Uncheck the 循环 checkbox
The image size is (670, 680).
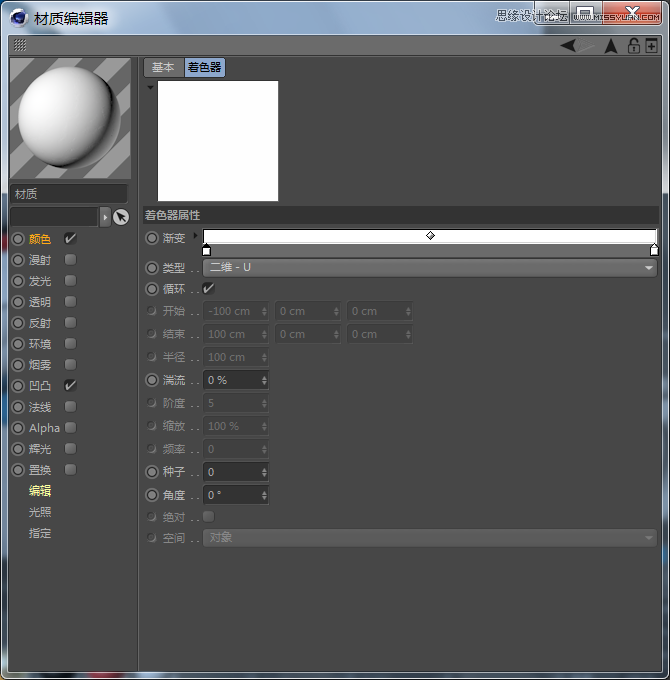(208, 289)
